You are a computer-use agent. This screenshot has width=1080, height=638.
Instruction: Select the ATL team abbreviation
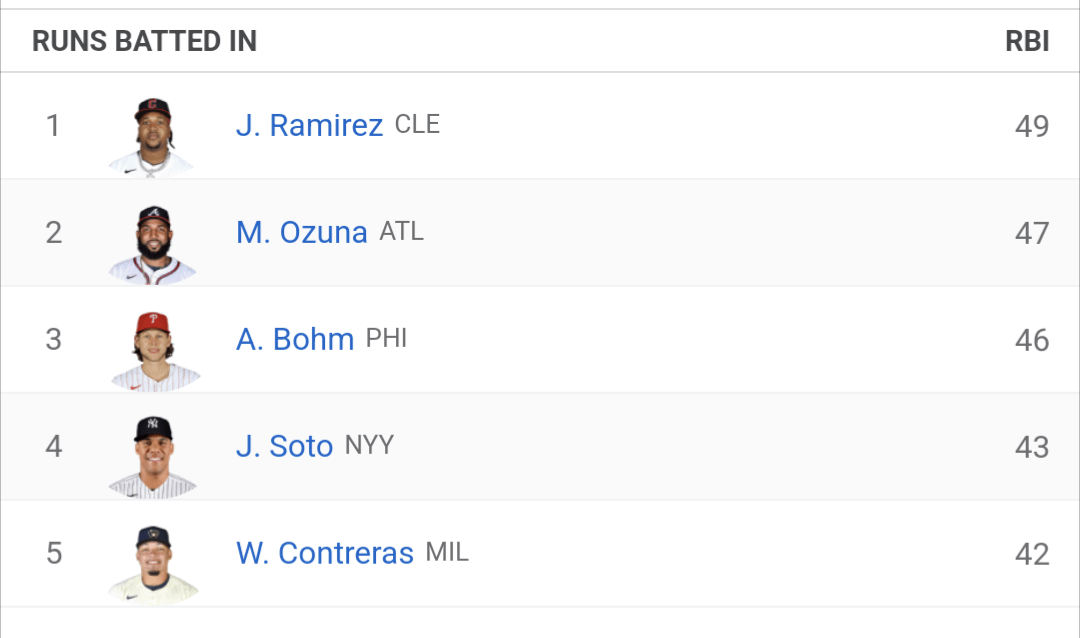(x=402, y=231)
